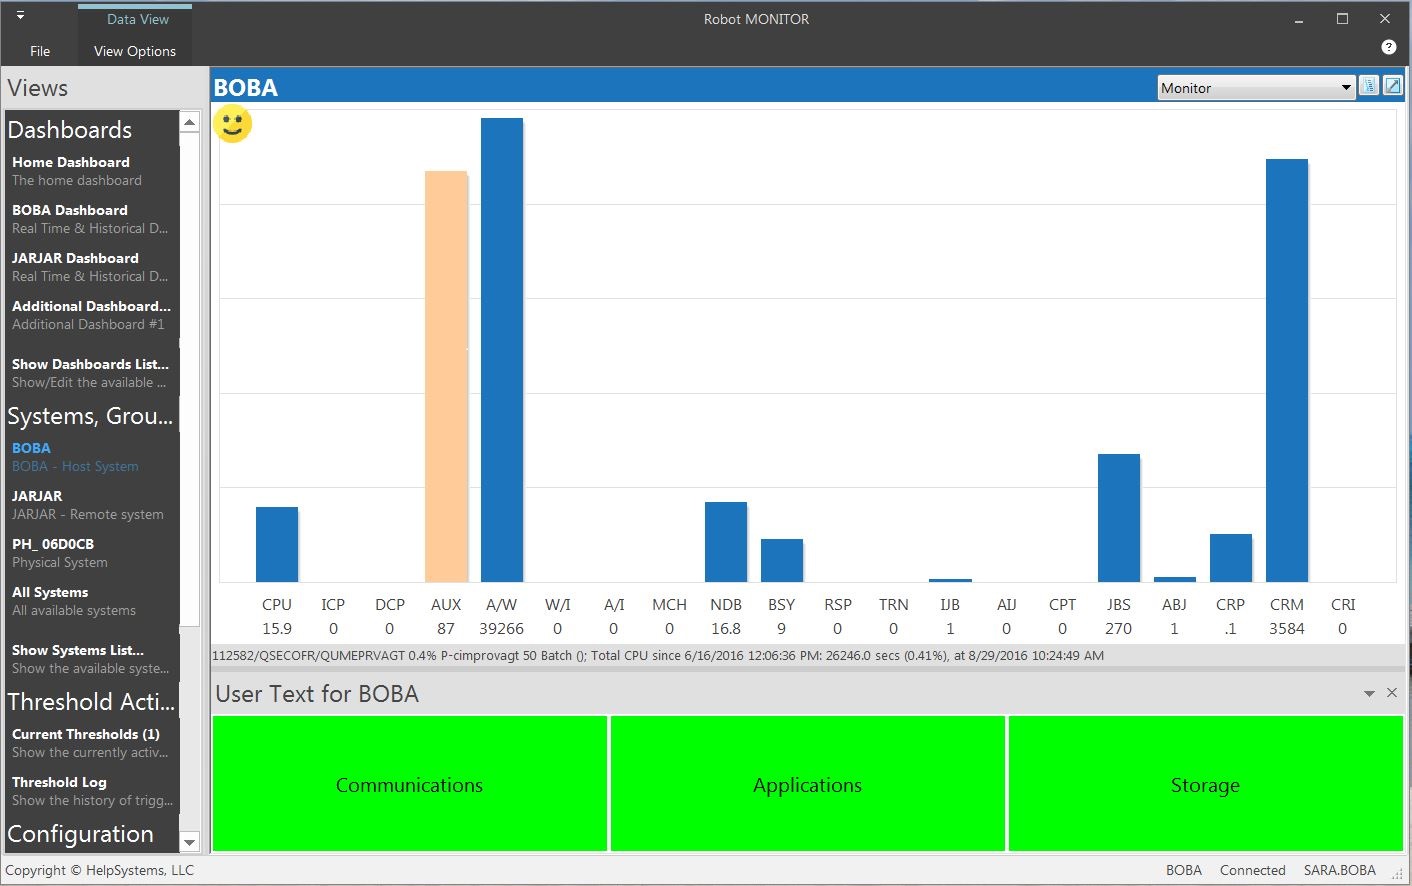Click the JBS bar in the chart
The width and height of the screenshot is (1412, 886).
[1119, 518]
